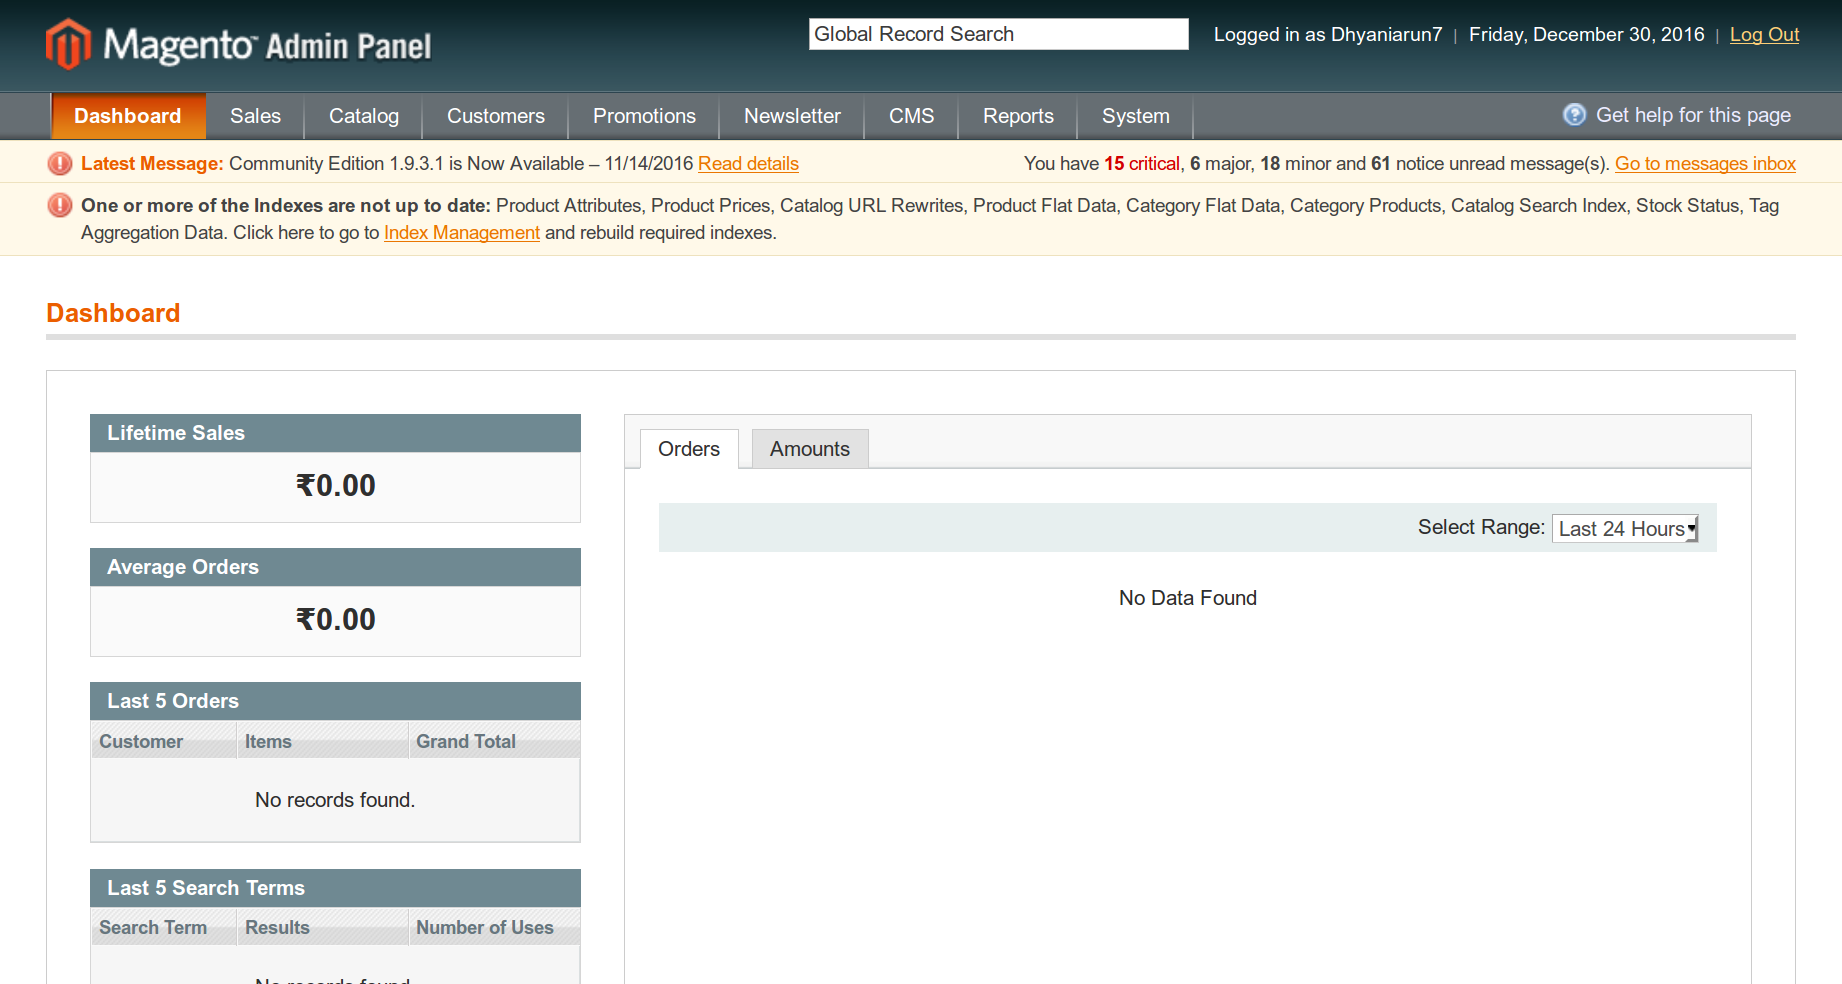Screen dimensions: 1842x984
Task: Click the Last 5 Search Terms heading
Action: 335,888
